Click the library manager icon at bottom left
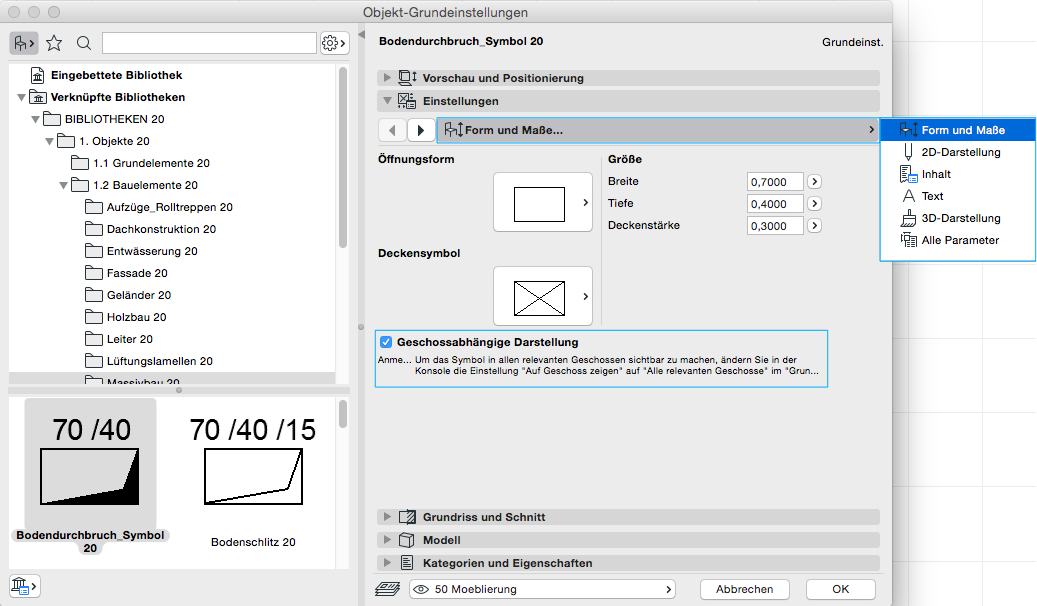1037x606 pixels. pyautogui.click(x=23, y=585)
